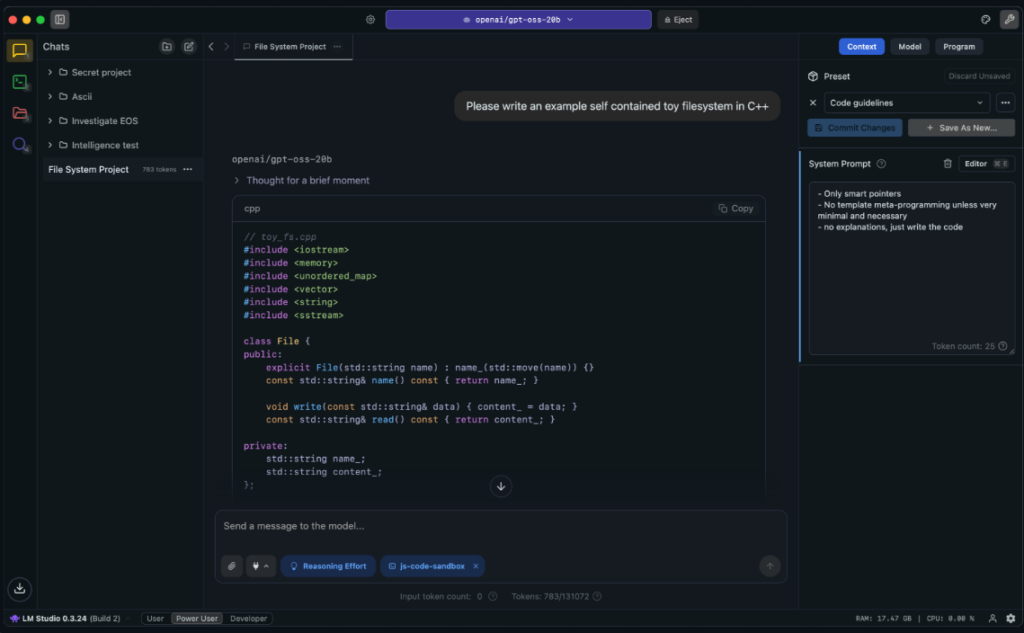Open the Reasoning Effort control
The width and height of the screenshot is (1024, 633).
click(328, 566)
